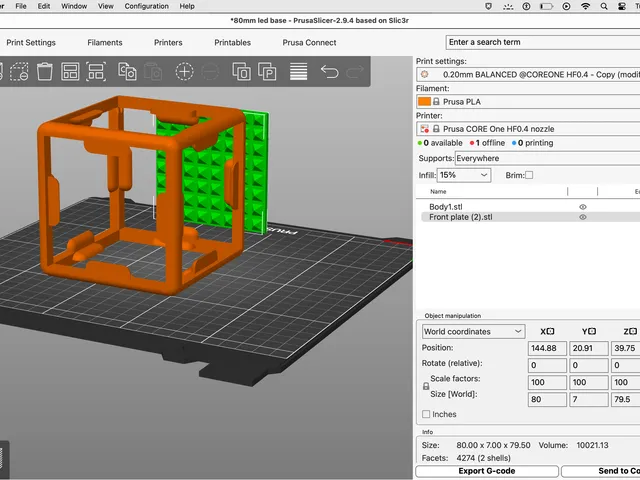Click the Copy toolbar icon

point(127,71)
